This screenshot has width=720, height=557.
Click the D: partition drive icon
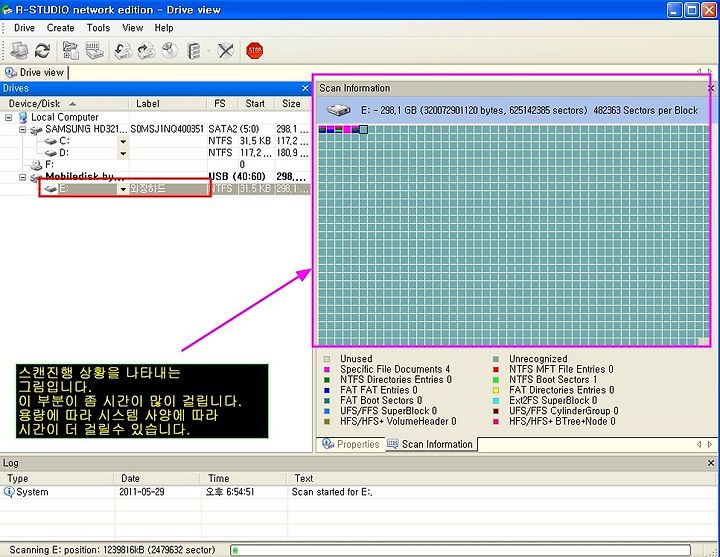tap(51, 153)
